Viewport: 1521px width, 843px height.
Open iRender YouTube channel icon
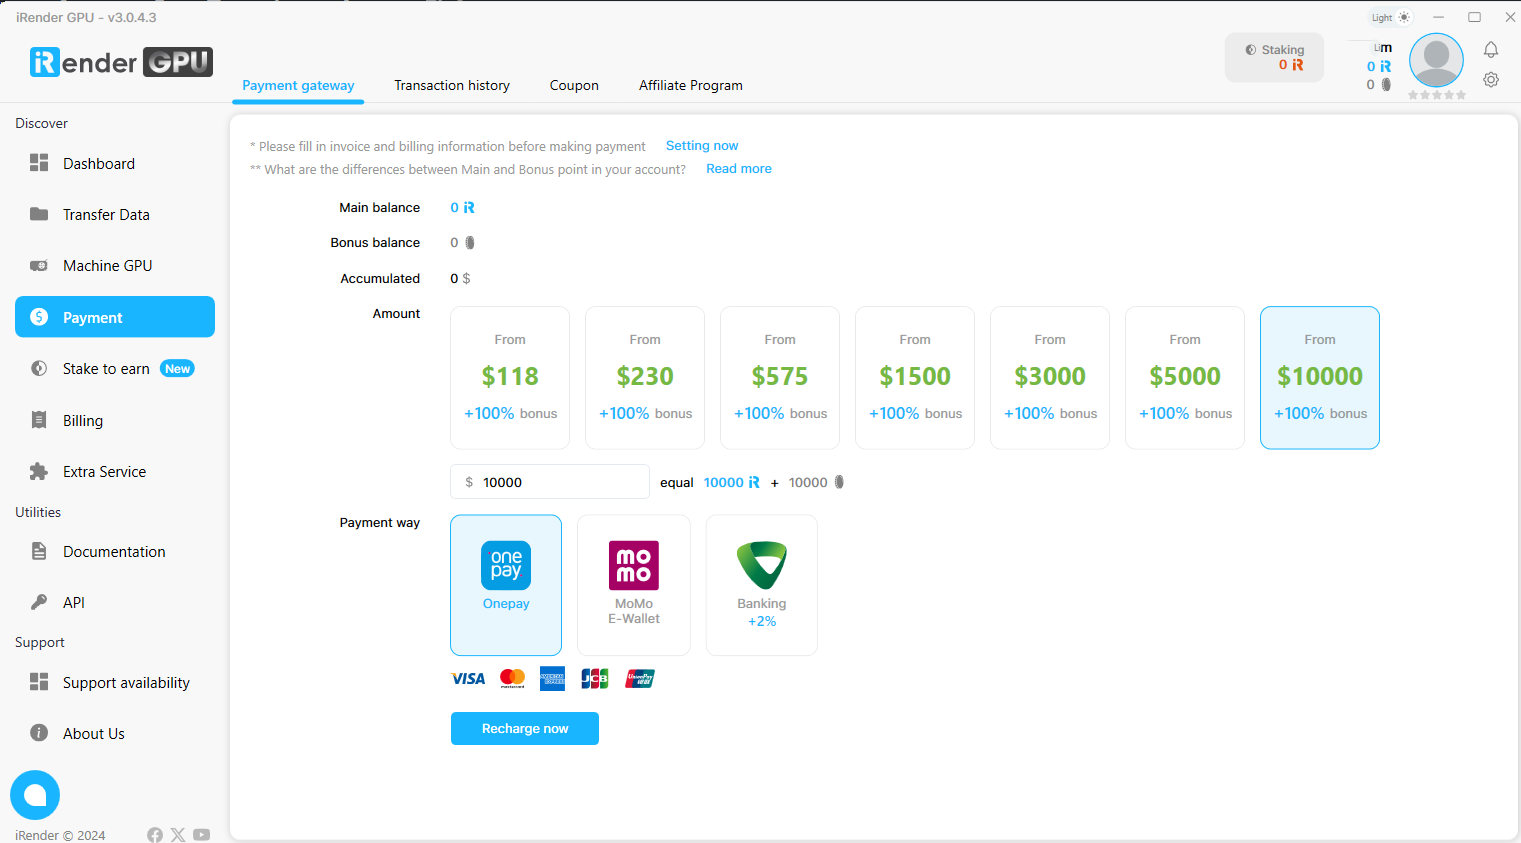(x=202, y=835)
